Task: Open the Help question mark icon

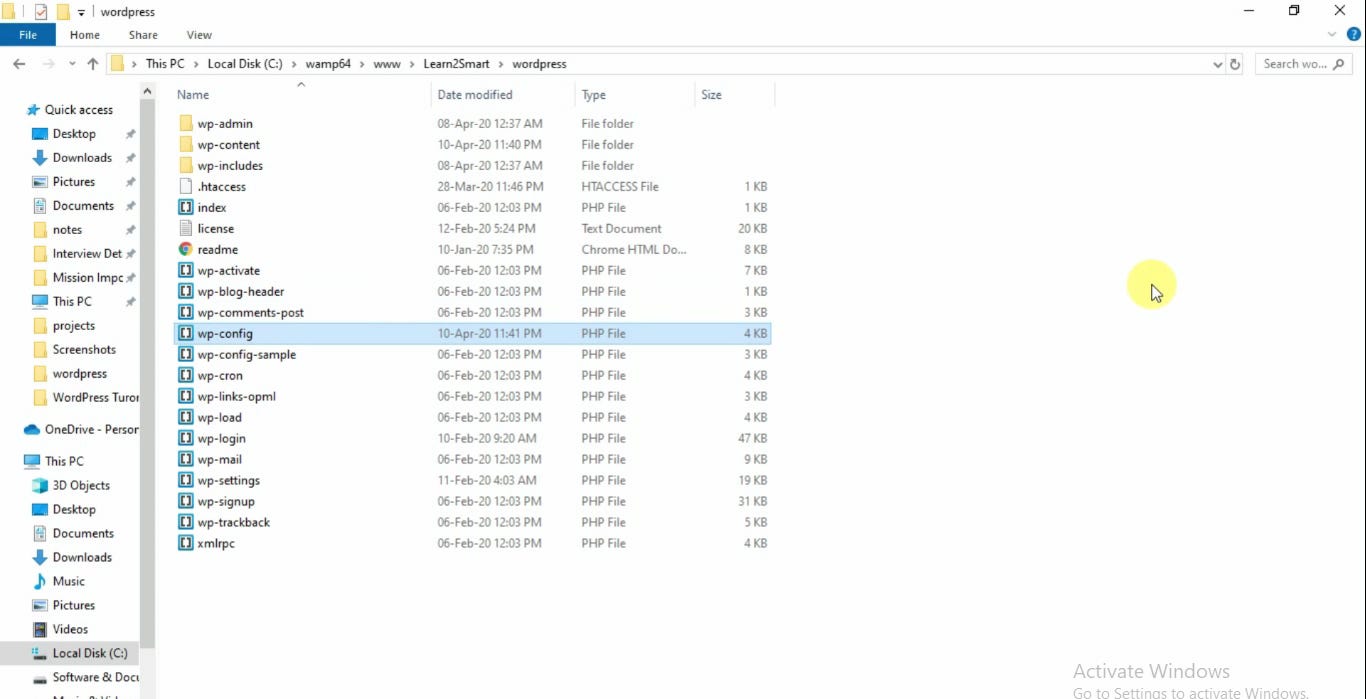Action: point(1354,34)
